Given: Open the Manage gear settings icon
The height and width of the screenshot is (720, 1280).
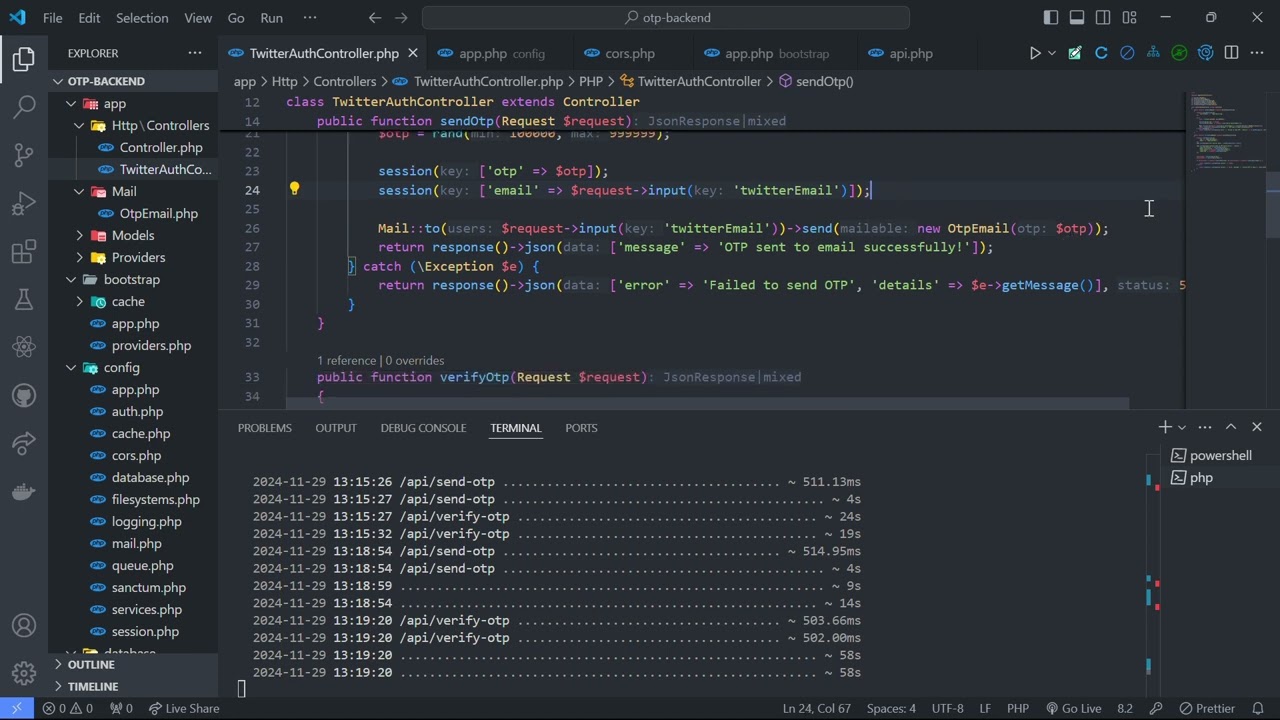Looking at the screenshot, I should pyautogui.click(x=24, y=672).
